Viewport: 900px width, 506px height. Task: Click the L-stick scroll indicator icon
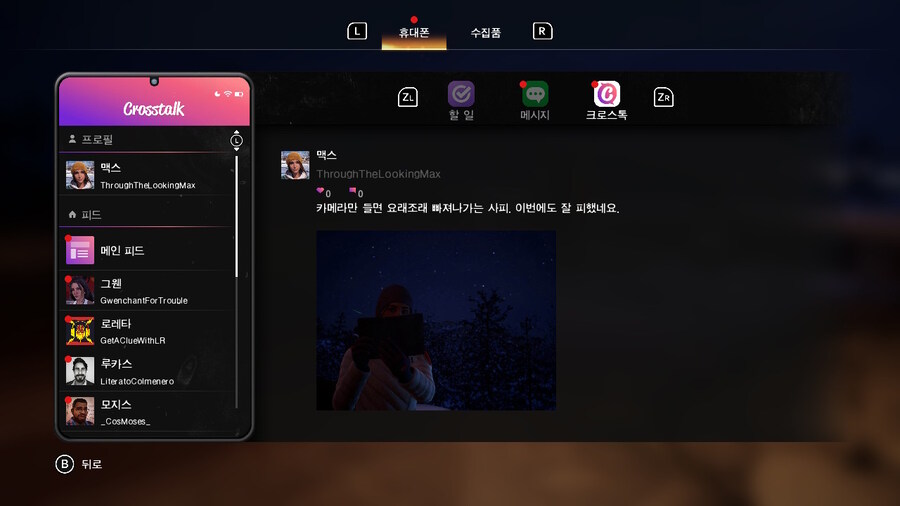[236, 141]
